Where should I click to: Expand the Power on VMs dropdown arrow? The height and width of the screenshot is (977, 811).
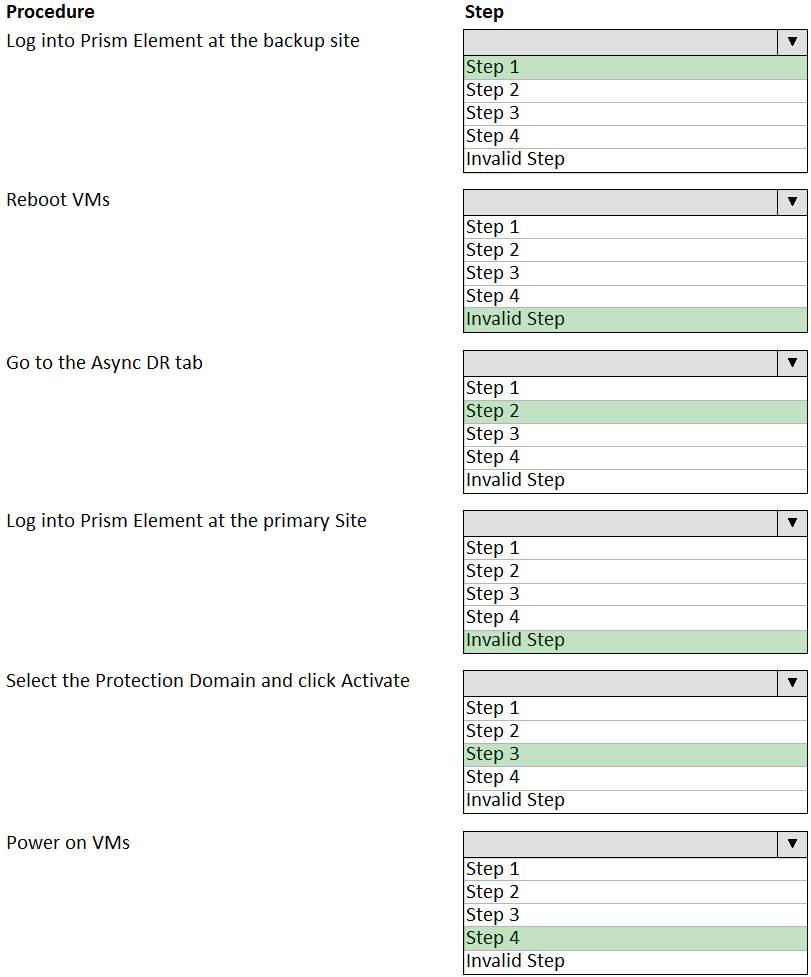pyautogui.click(x=792, y=844)
